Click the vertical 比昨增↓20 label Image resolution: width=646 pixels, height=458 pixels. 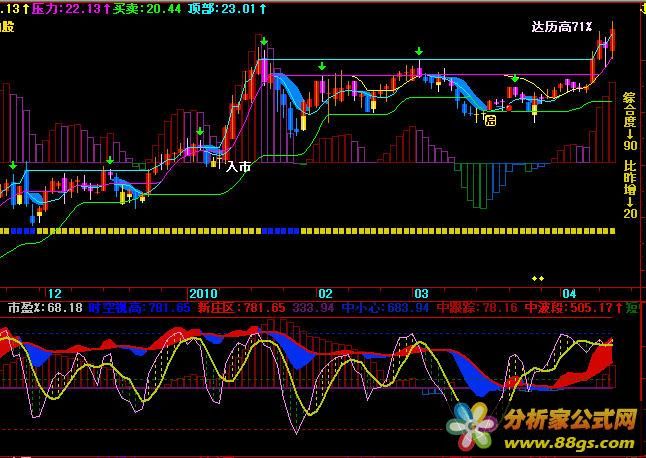click(x=630, y=190)
